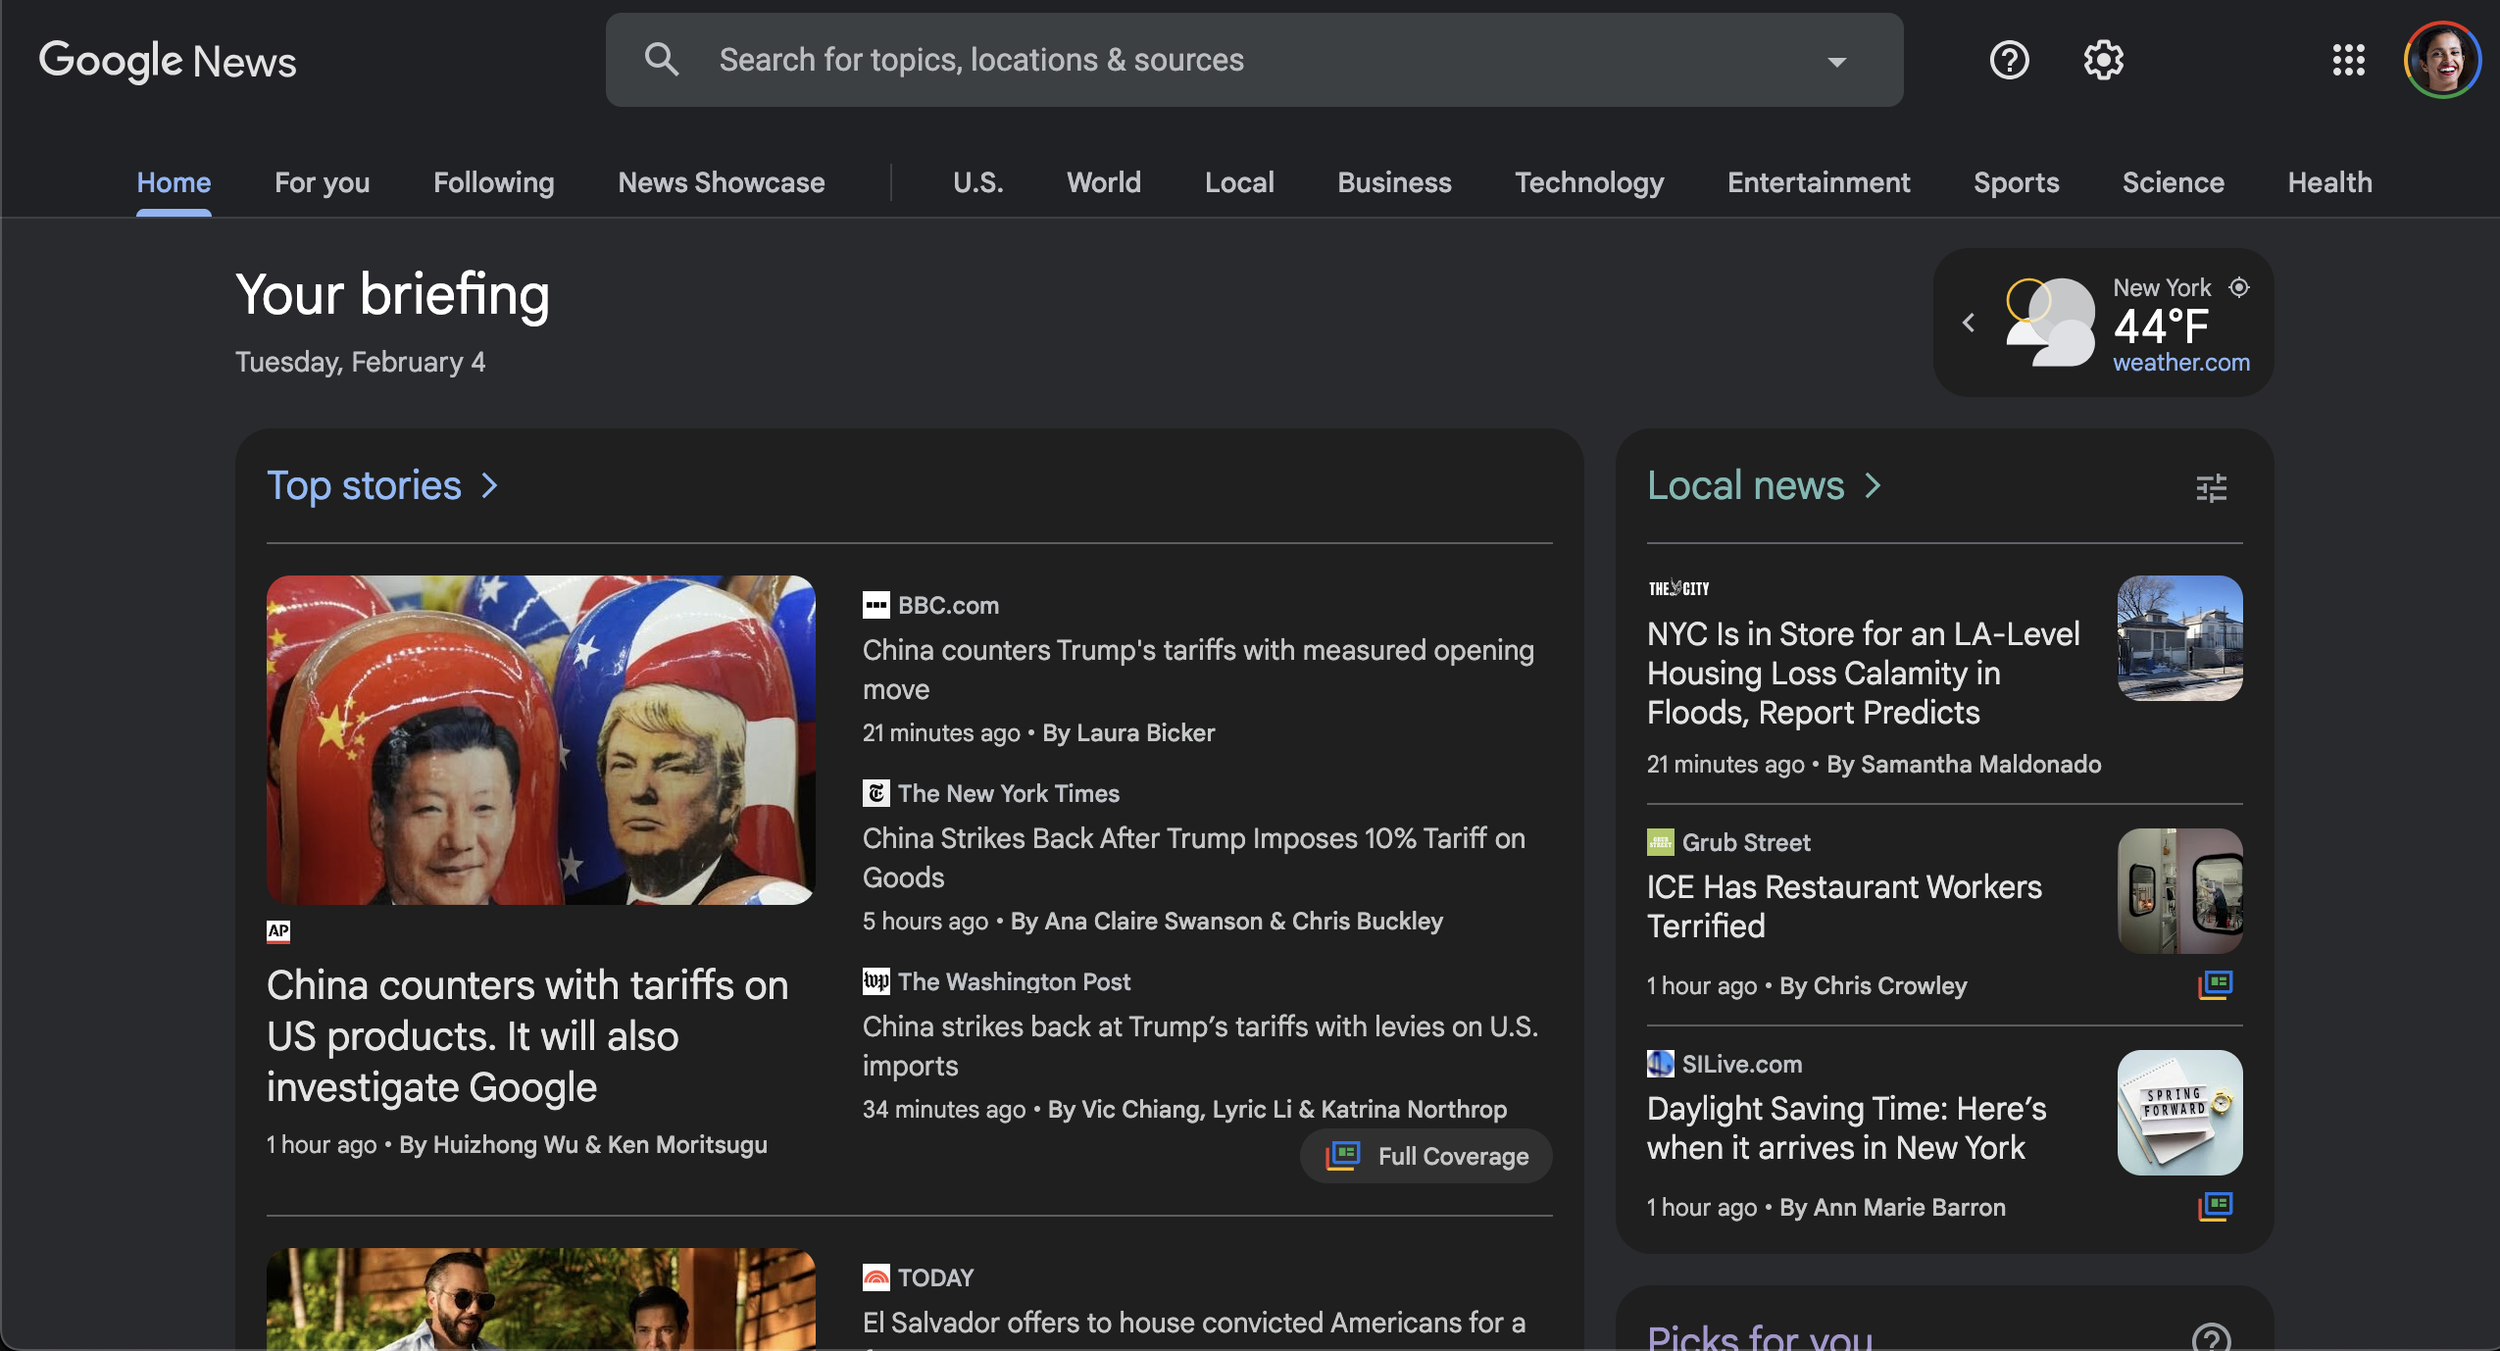Open Local news section chevron
Screen dimensions: 2500x1351
[1872, 486]
